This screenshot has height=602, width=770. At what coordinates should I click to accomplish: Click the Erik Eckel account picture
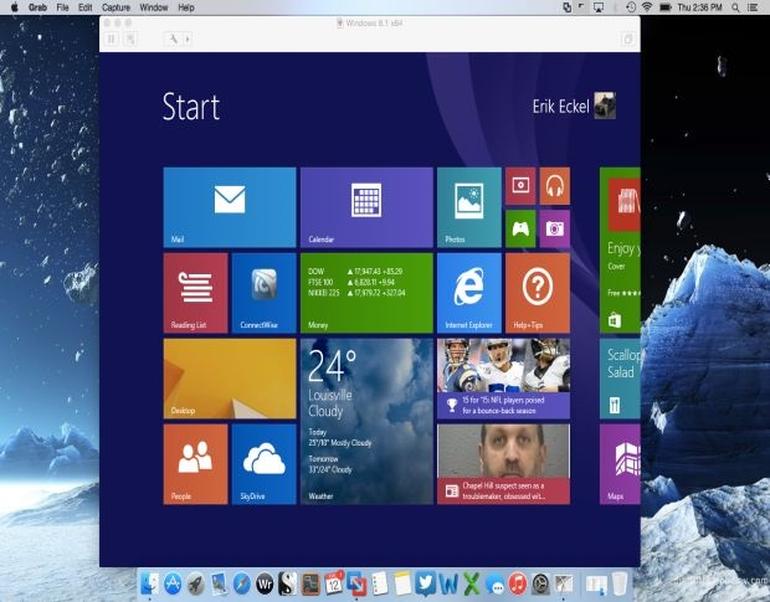click(605, 106)
